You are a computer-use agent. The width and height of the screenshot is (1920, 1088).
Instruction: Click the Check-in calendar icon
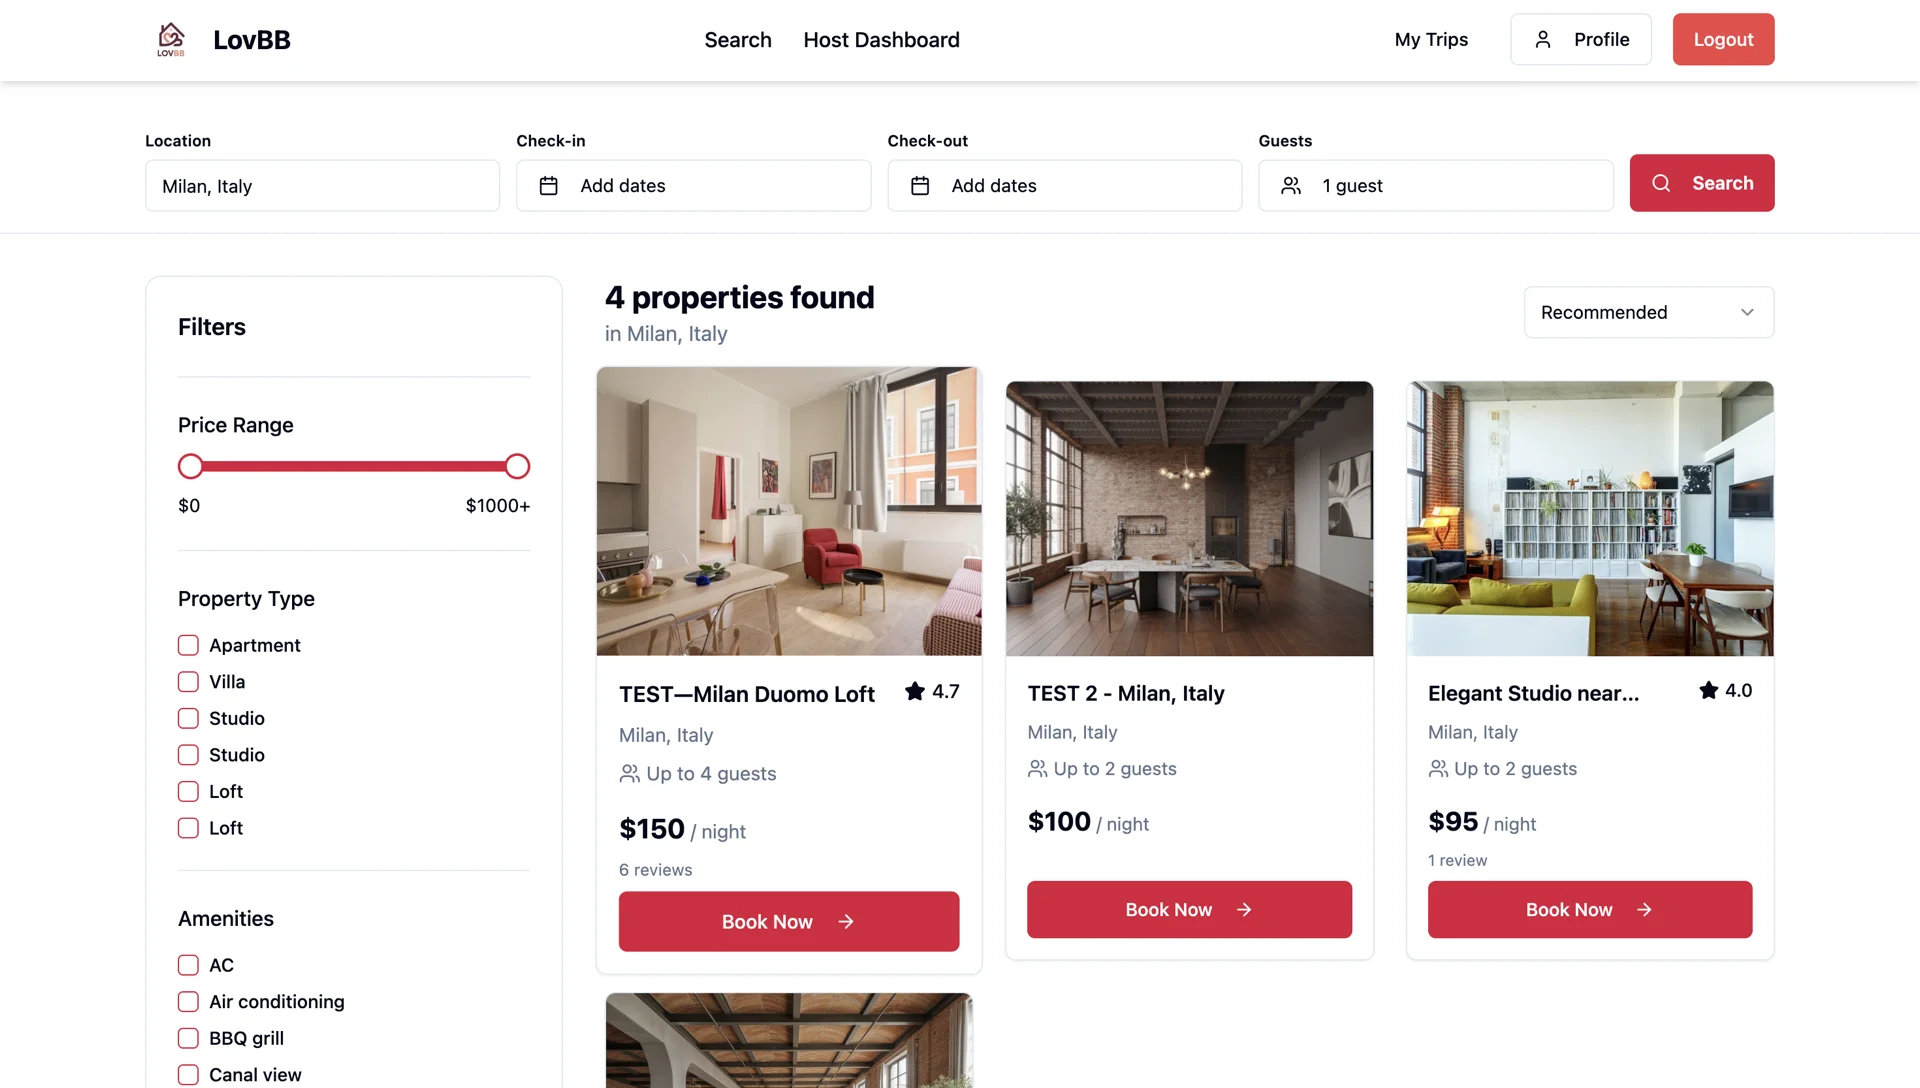549,186
